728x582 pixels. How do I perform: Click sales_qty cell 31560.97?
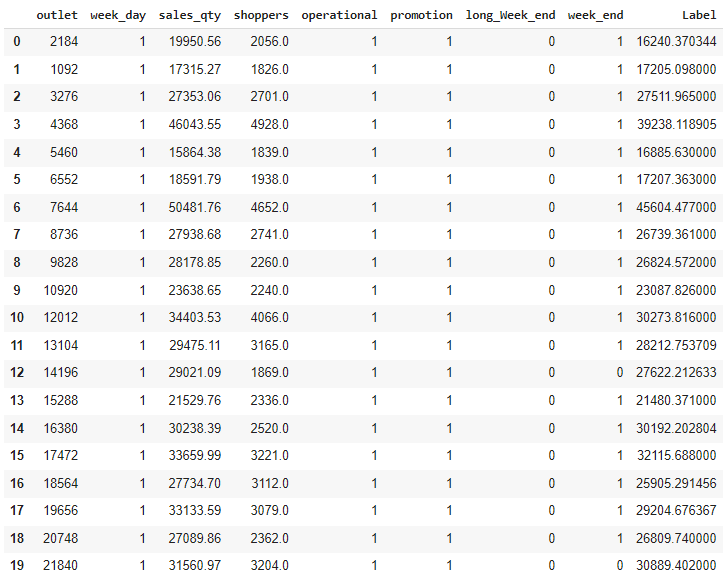[195, 565]
